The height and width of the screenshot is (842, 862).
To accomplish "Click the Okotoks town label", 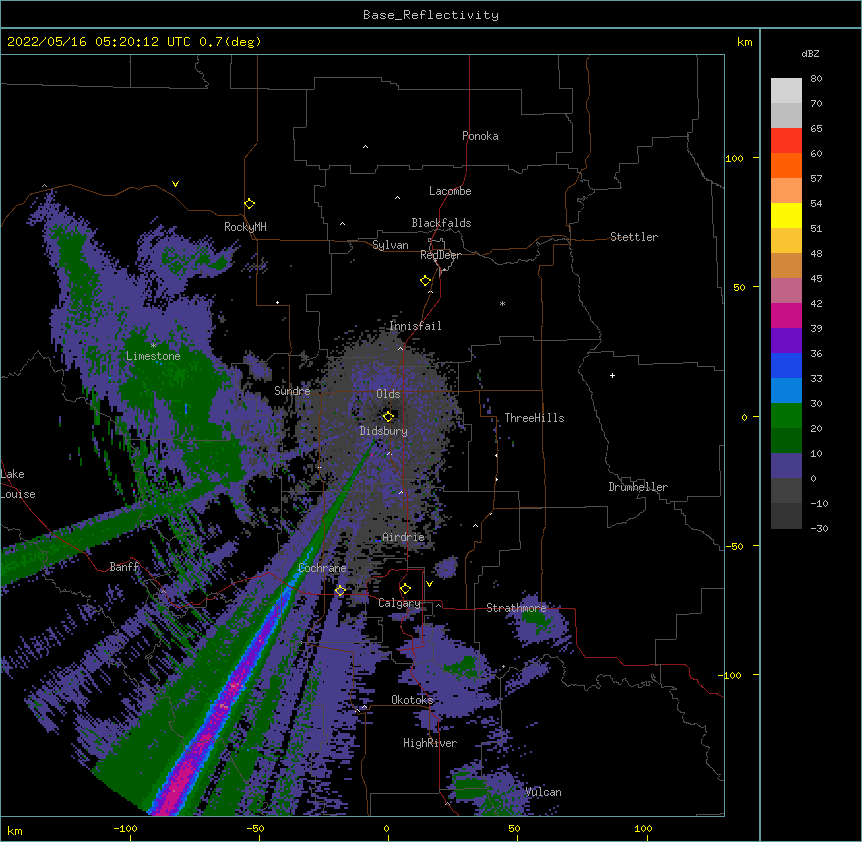I will pos(412,700).
